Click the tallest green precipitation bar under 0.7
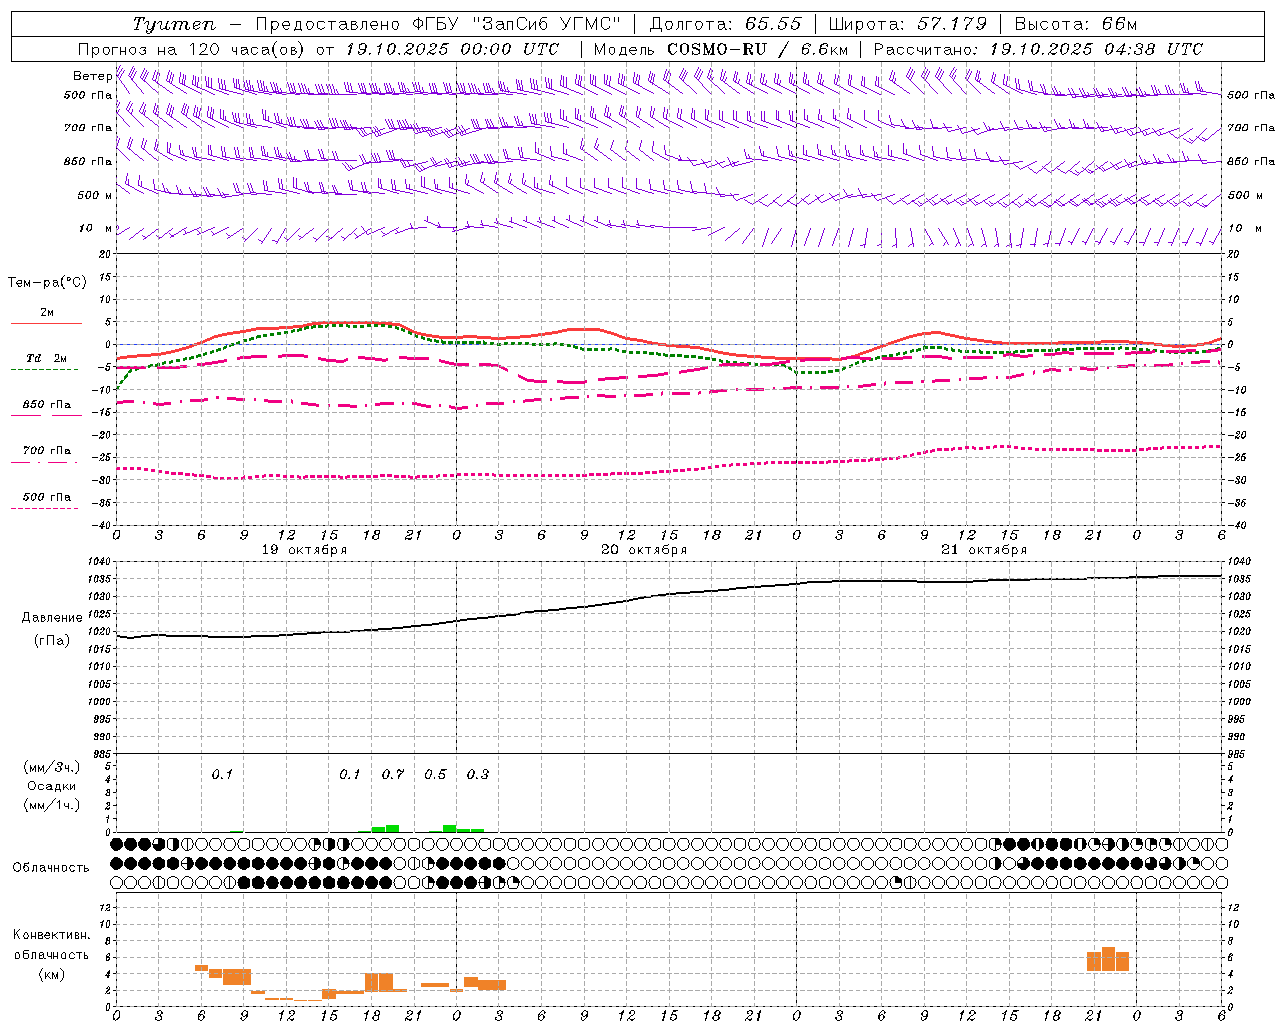This screenshot has height=1024, width=1280. pos(393,828)
